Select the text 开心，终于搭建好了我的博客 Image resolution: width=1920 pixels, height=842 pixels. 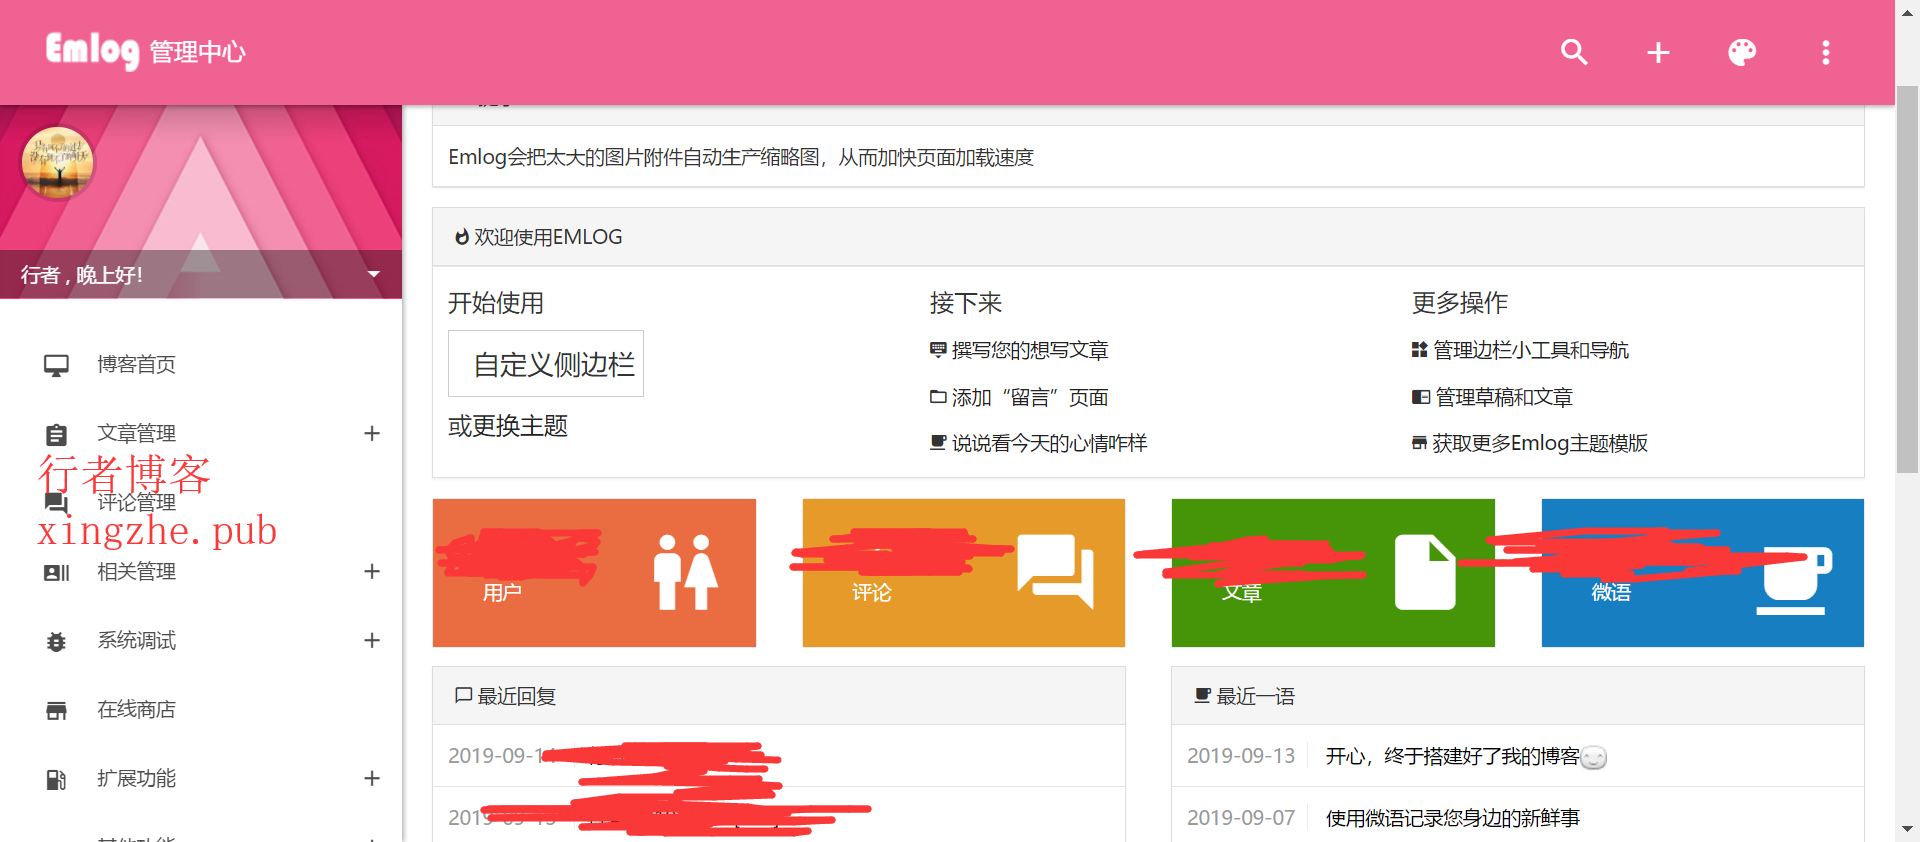(x=1453, y=756)
